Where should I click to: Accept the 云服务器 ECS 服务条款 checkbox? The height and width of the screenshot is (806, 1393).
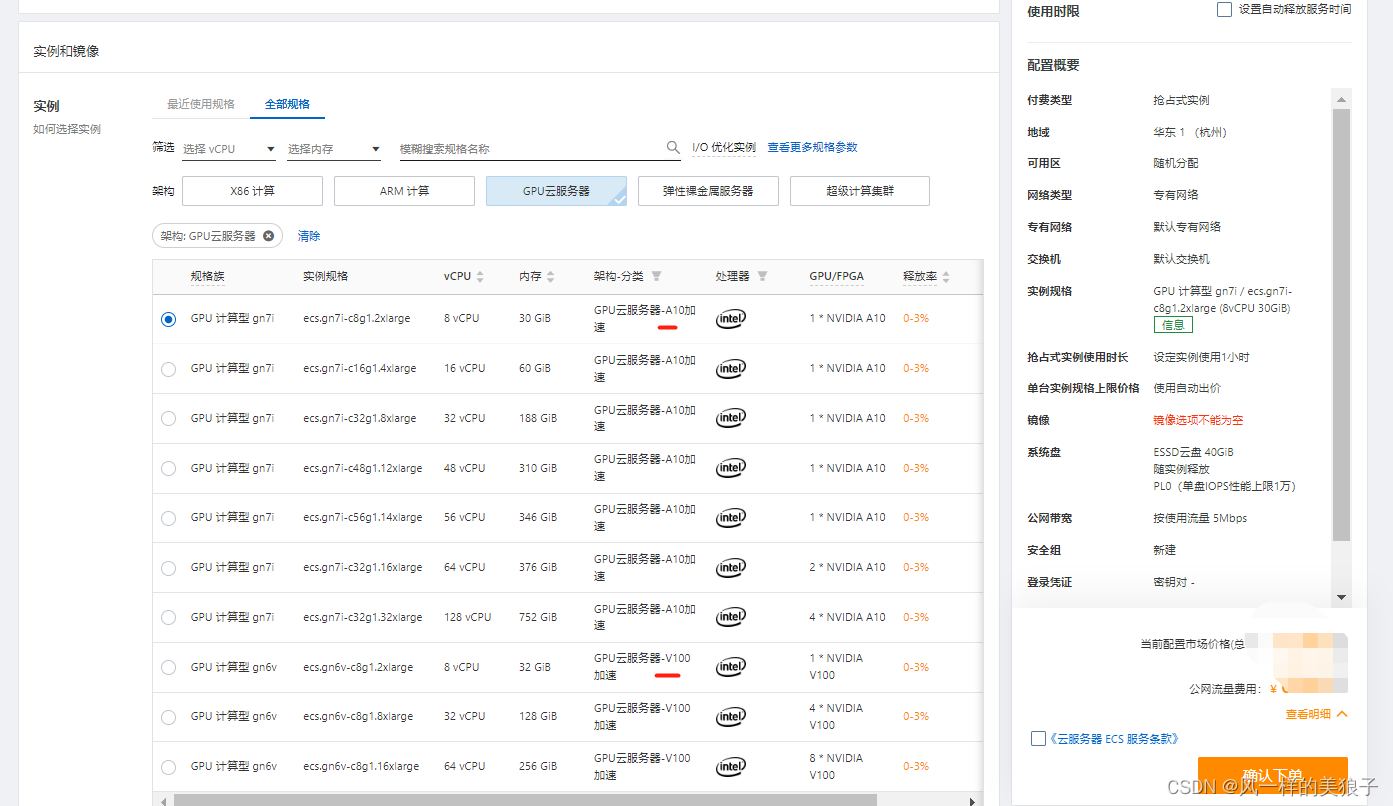tap(1038, 738)
